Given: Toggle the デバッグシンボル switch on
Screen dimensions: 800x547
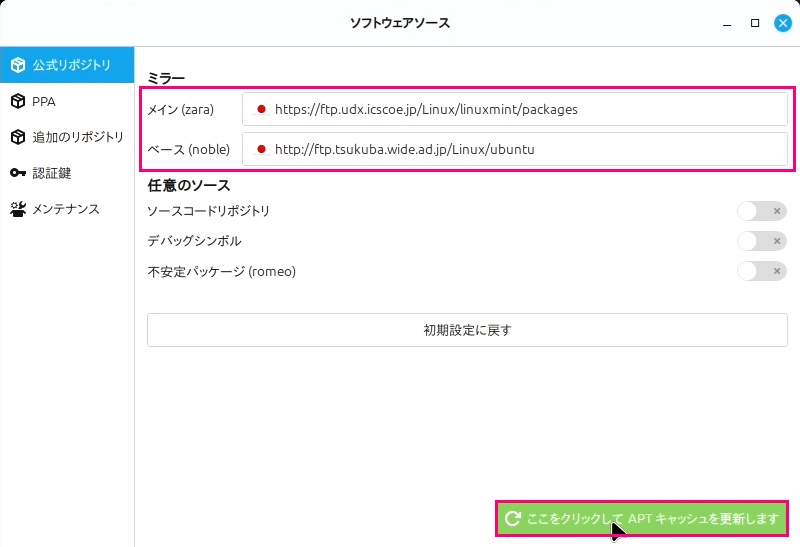Looking at the screenshot, I should point(761,241).
